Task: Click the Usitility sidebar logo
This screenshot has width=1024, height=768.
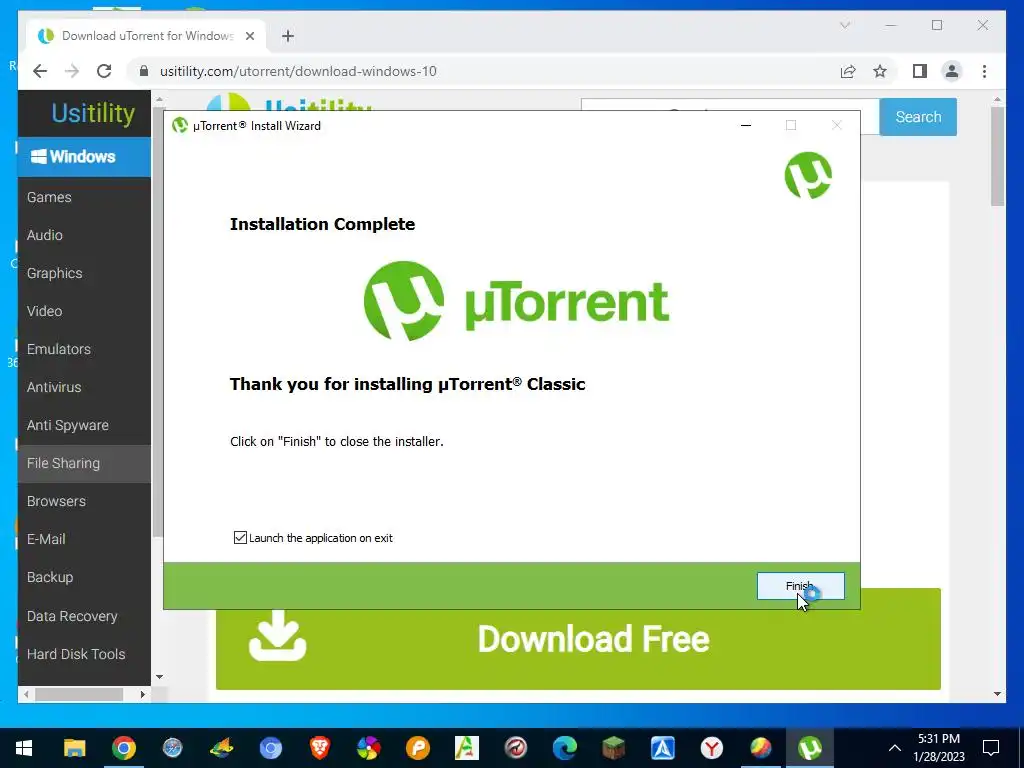Action: tap(93, 113)
